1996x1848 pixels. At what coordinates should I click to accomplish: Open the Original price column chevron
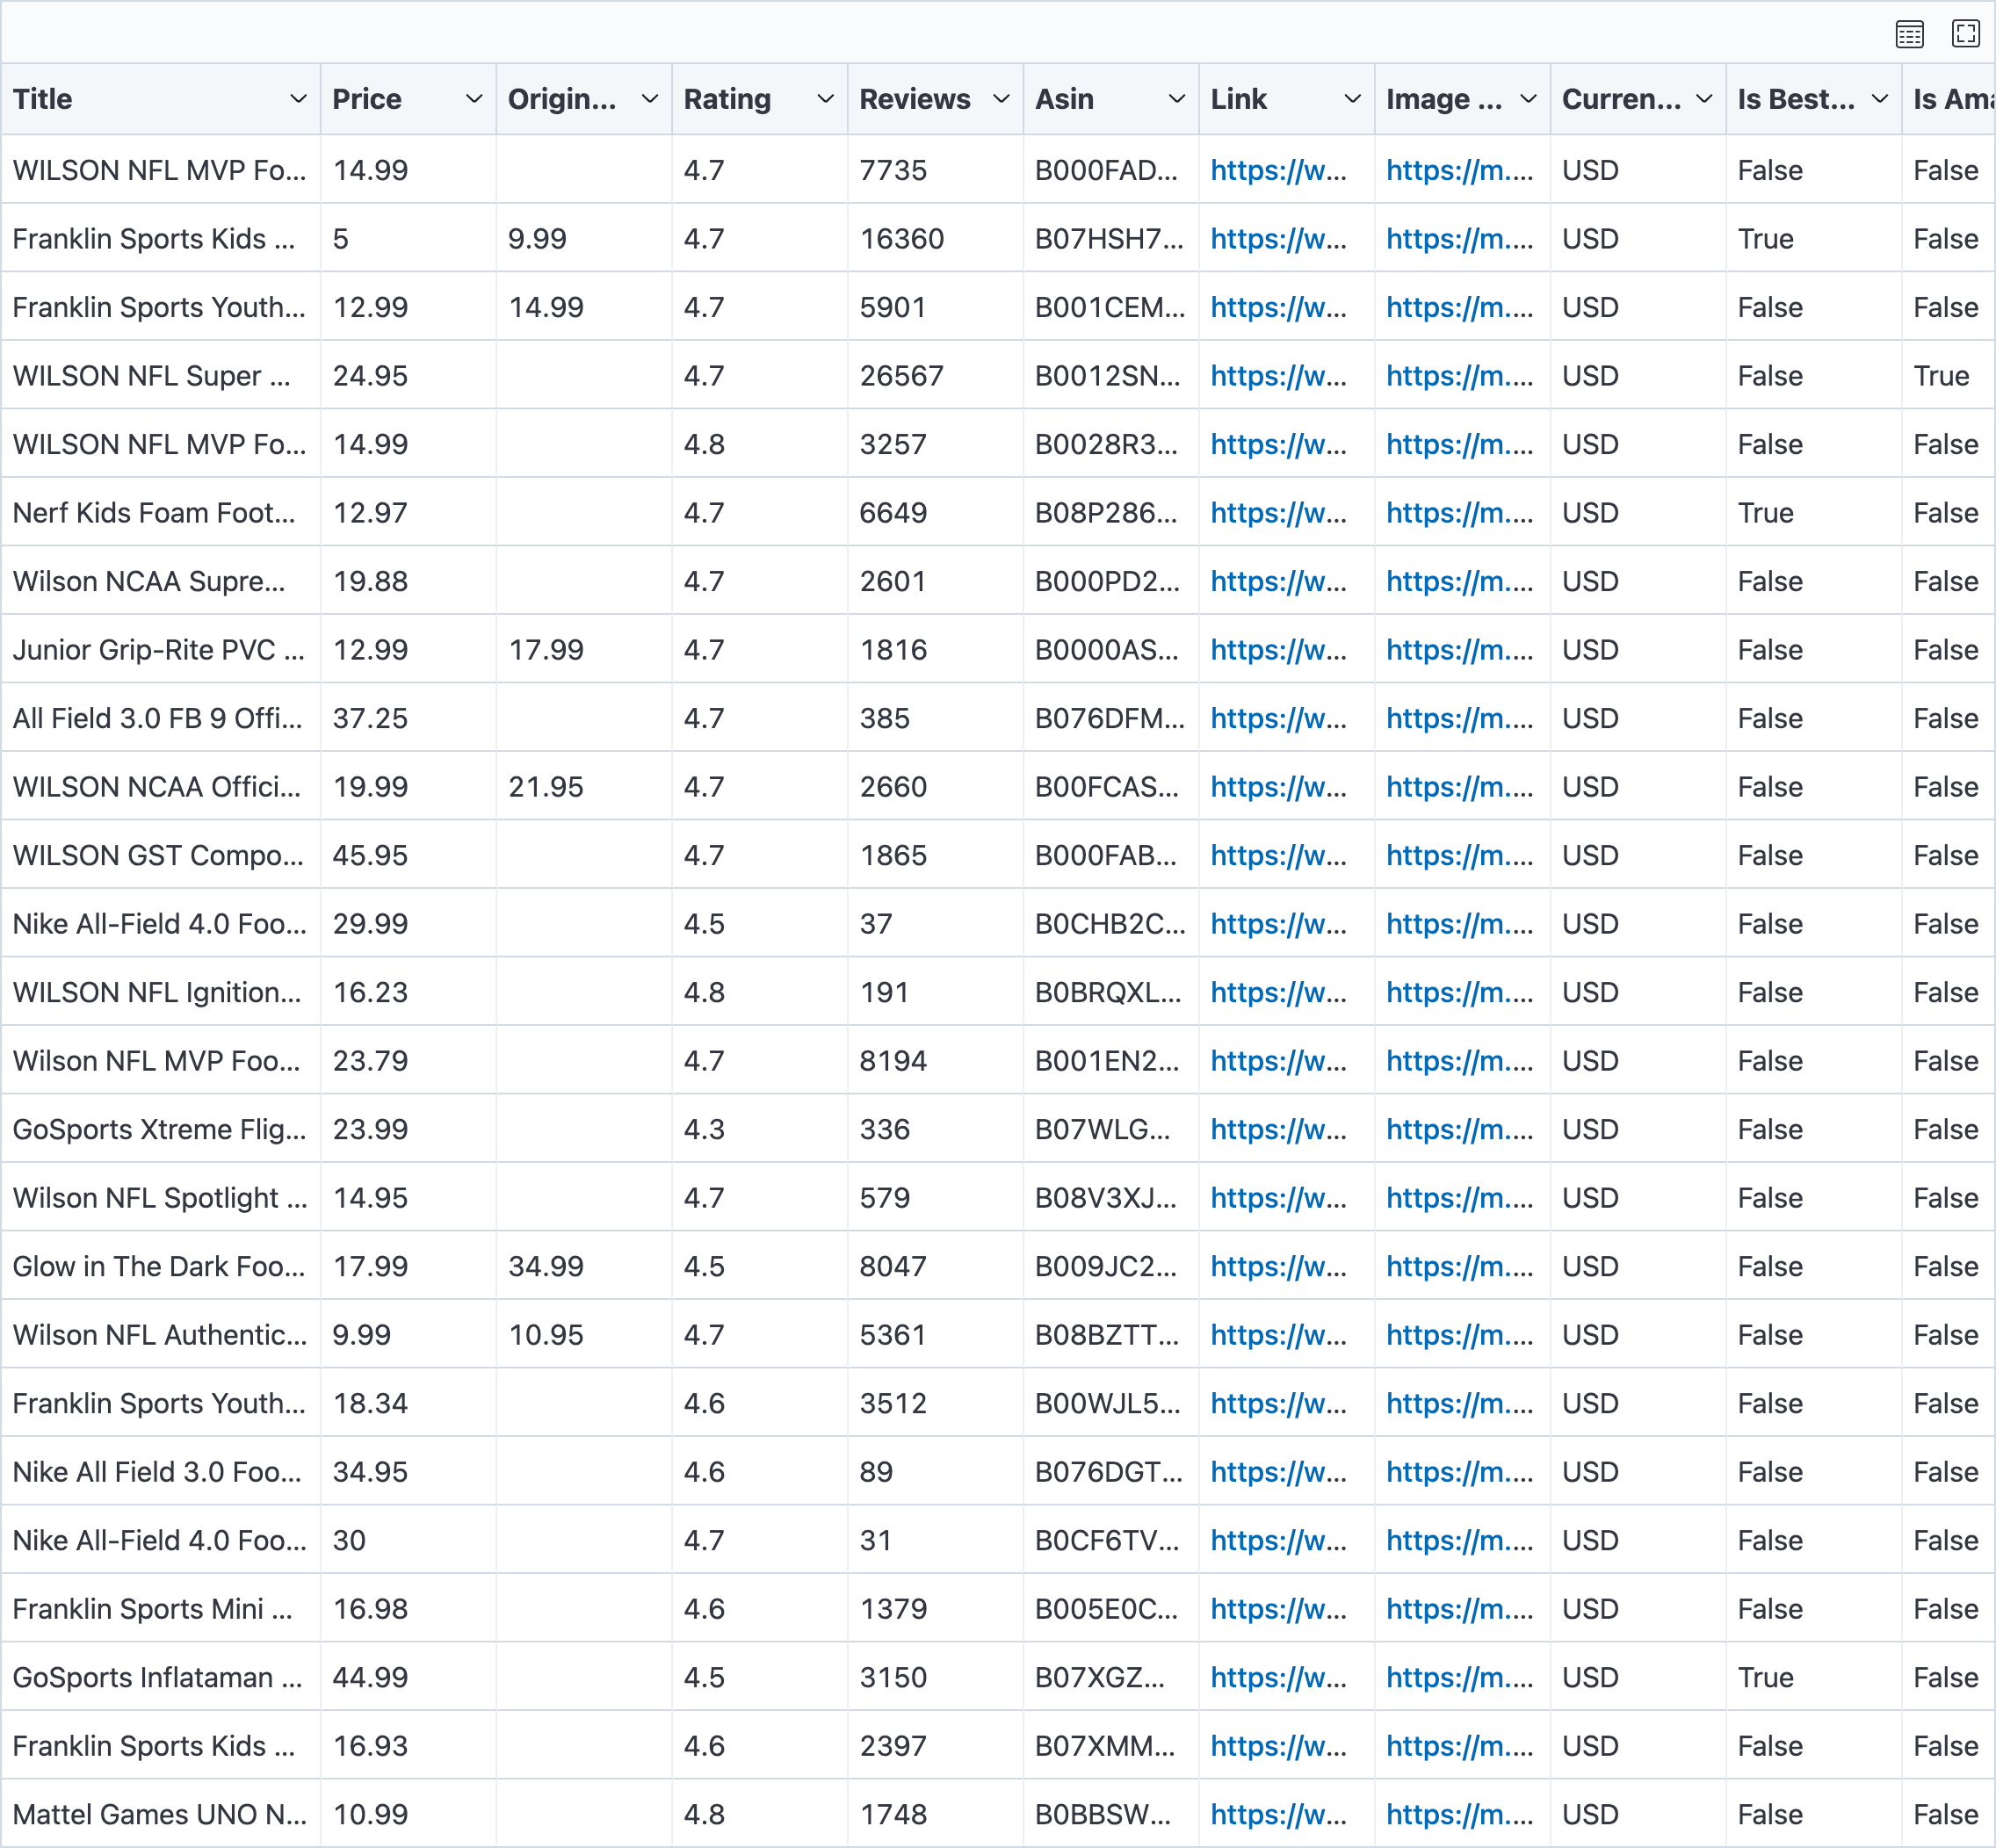650,99
